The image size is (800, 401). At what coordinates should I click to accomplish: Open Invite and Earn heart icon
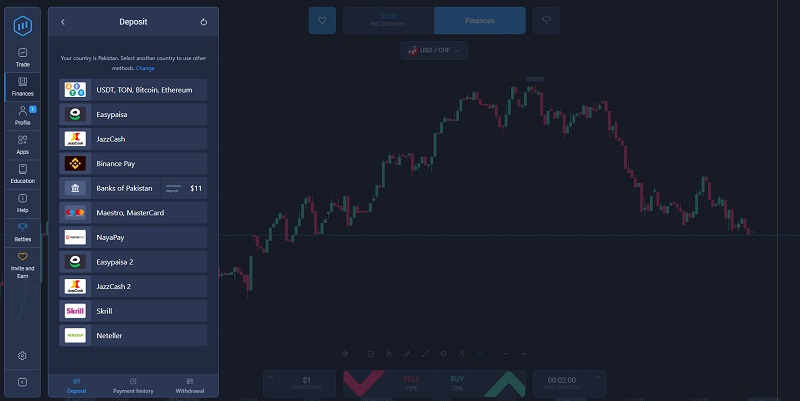coord(22,262)
